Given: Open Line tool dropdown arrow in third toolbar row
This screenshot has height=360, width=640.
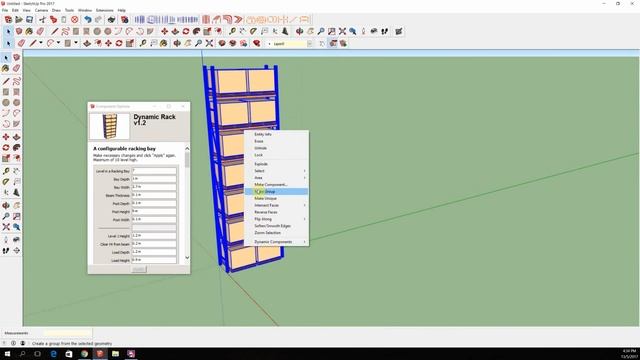Looking at the screenshot, I should click(x=40, y=43).
